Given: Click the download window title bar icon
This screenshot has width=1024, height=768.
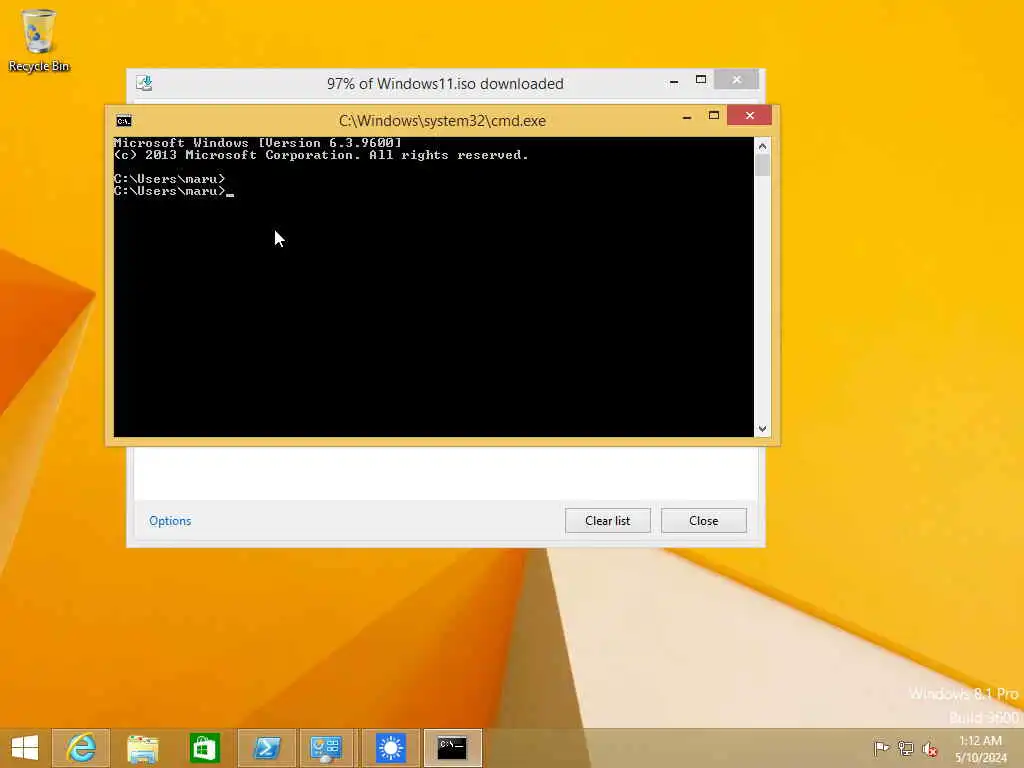Looking at the screenshot, I should tap(144, 83).
